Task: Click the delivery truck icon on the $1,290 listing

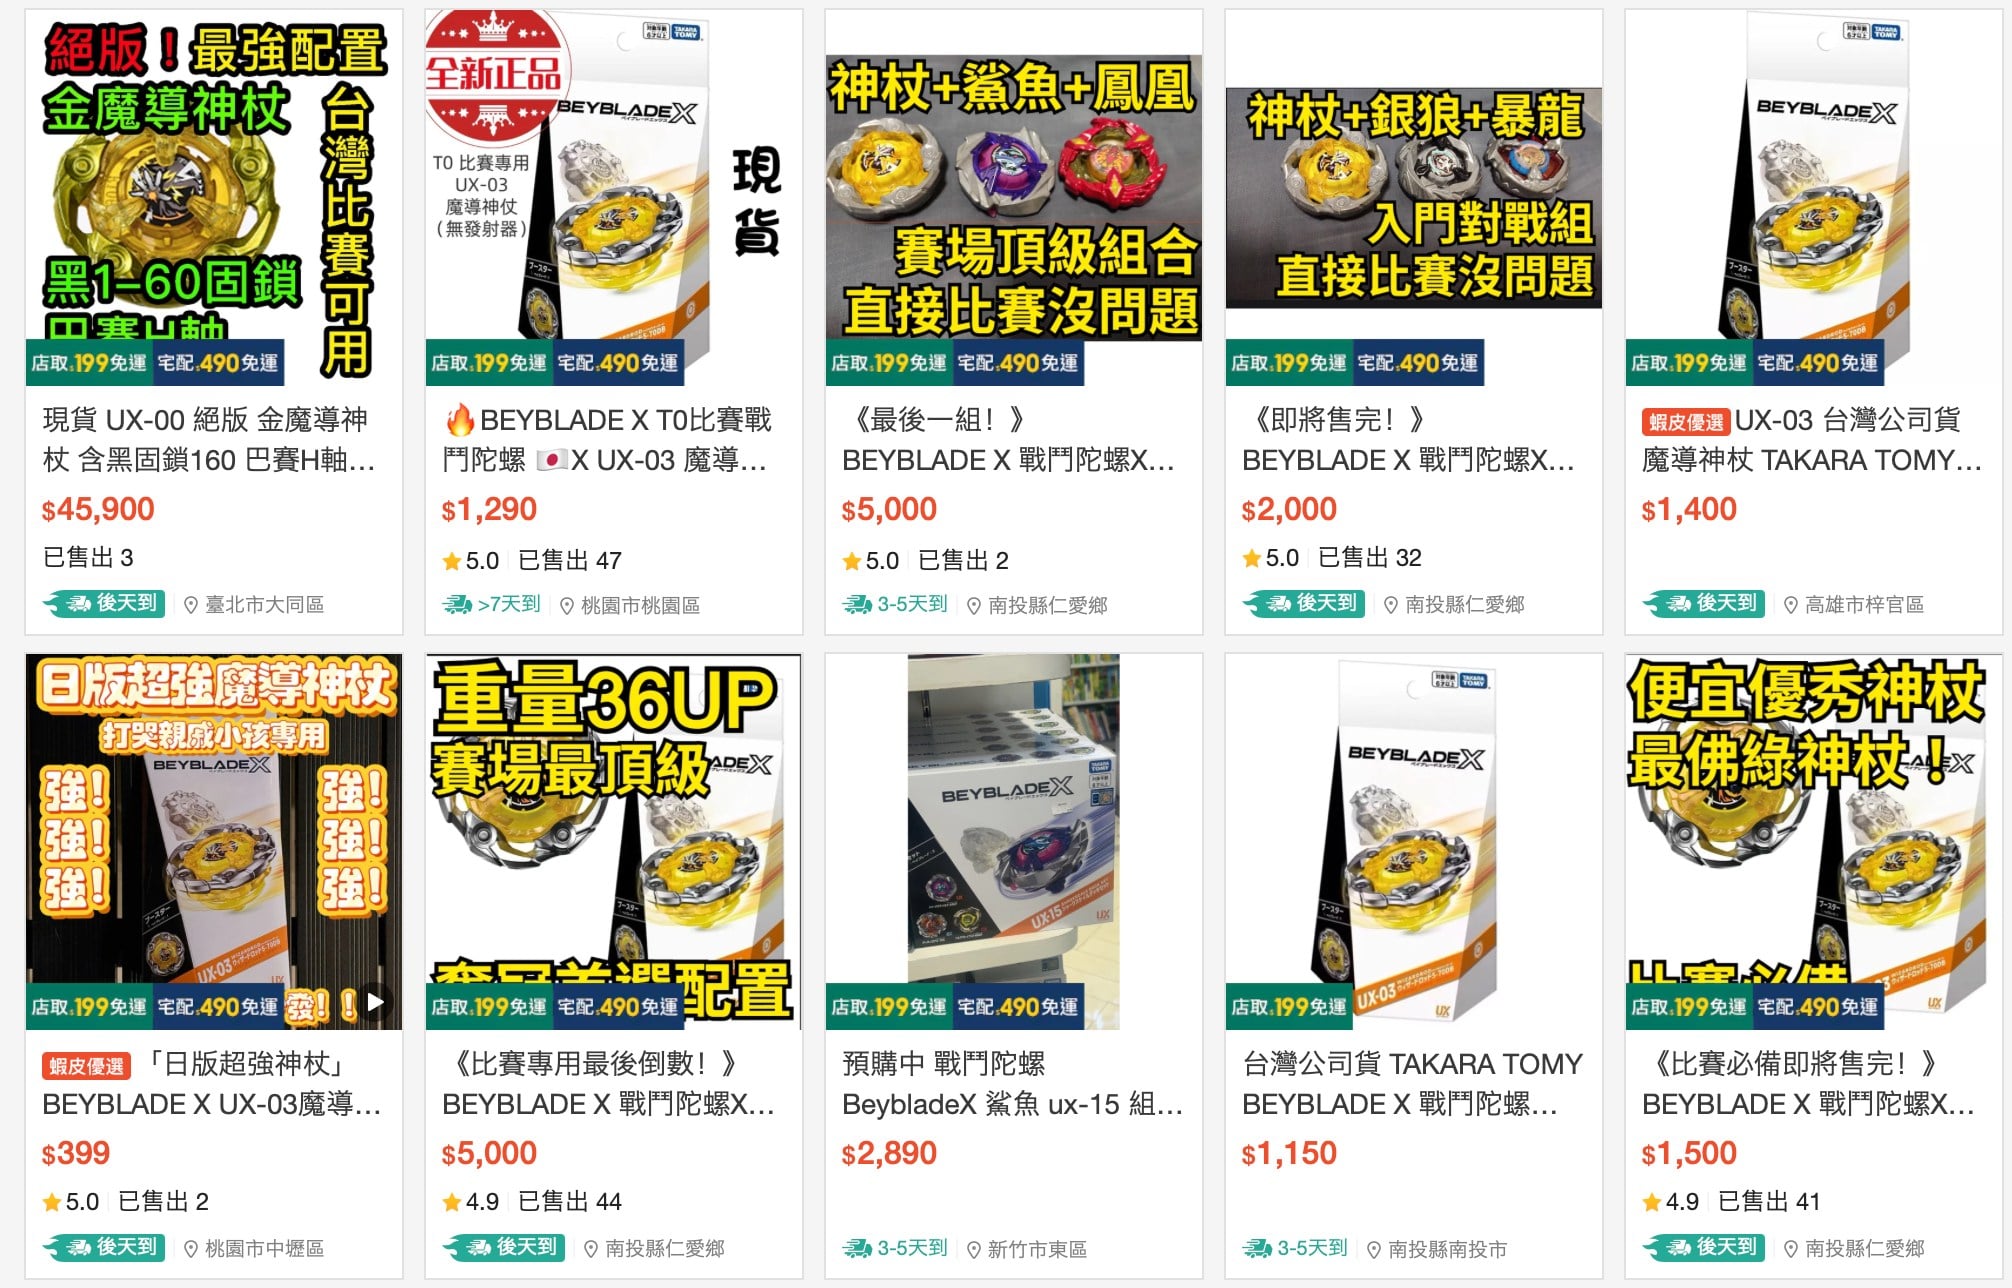Action: (x=457, y=604)
